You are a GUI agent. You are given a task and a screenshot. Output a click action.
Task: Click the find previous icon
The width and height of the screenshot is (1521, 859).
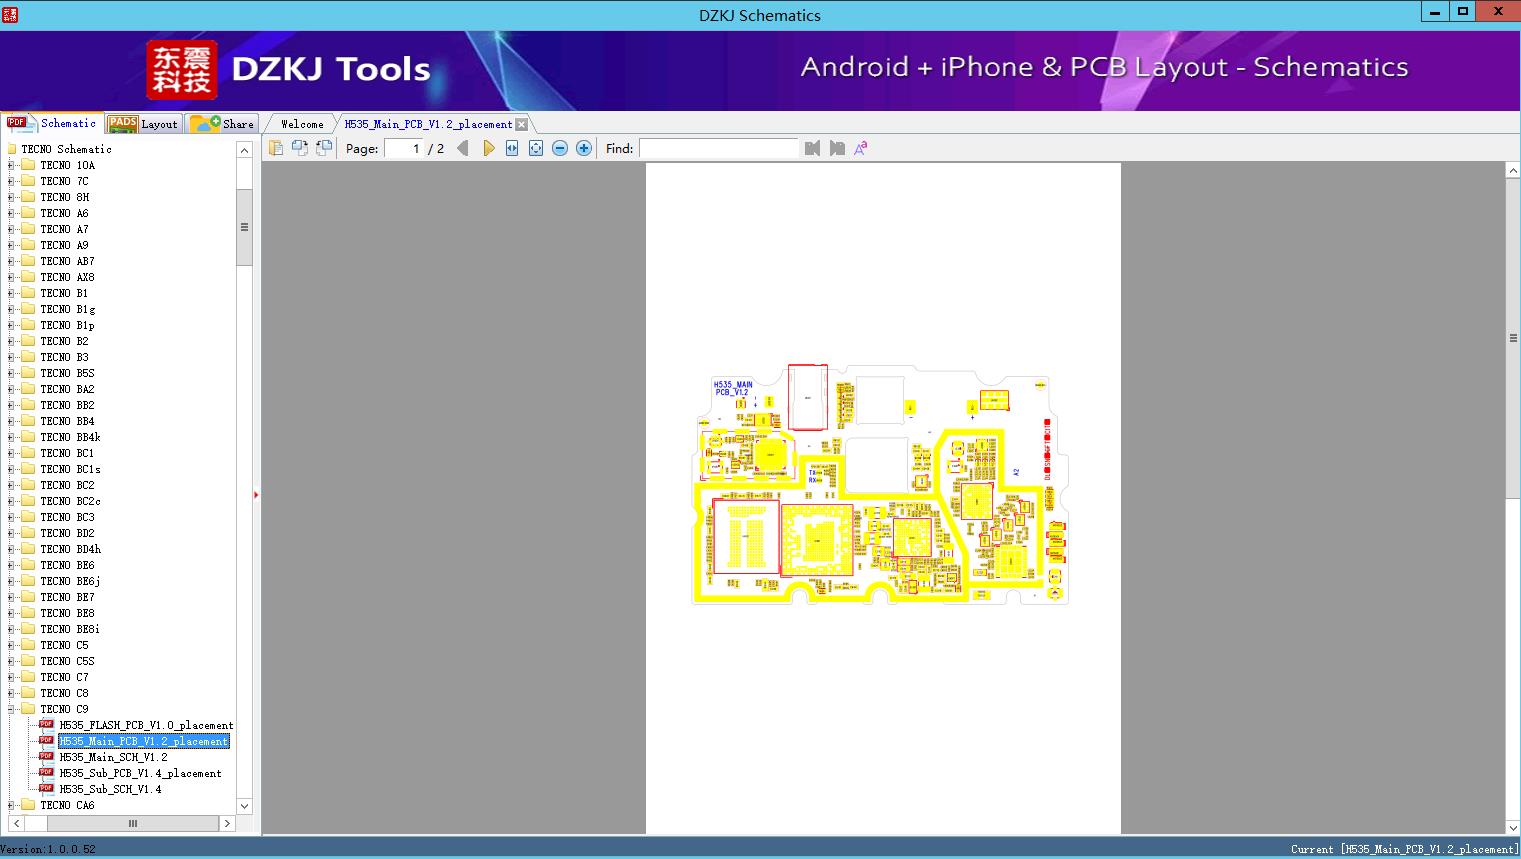click(x=812, y=148)
